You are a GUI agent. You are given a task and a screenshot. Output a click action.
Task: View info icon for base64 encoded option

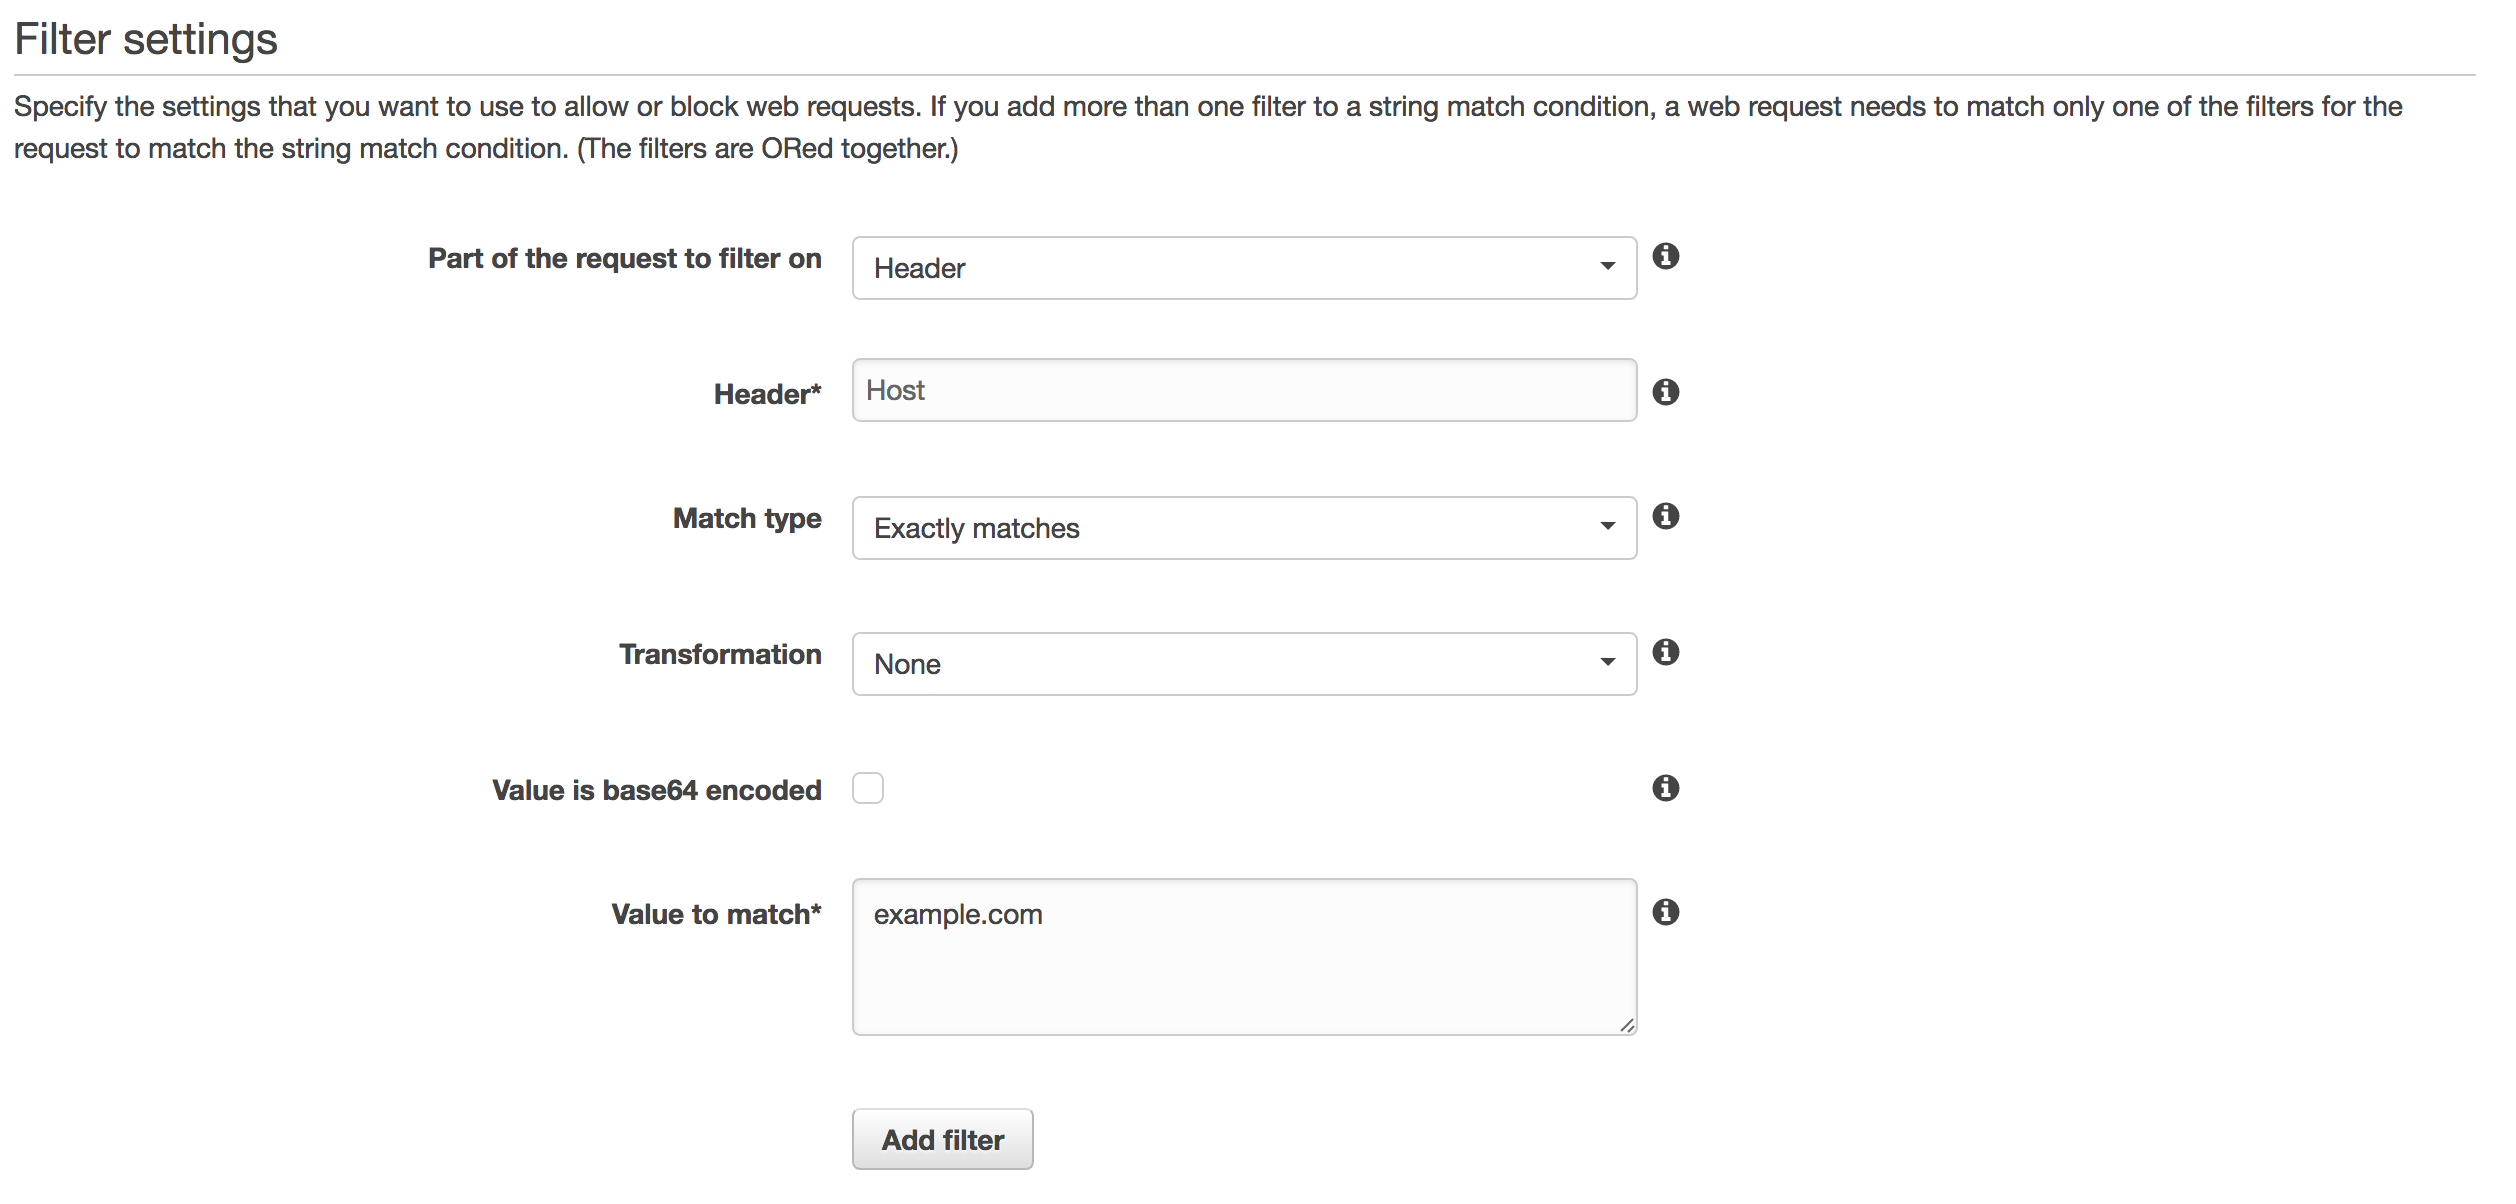pos(1665,788)
